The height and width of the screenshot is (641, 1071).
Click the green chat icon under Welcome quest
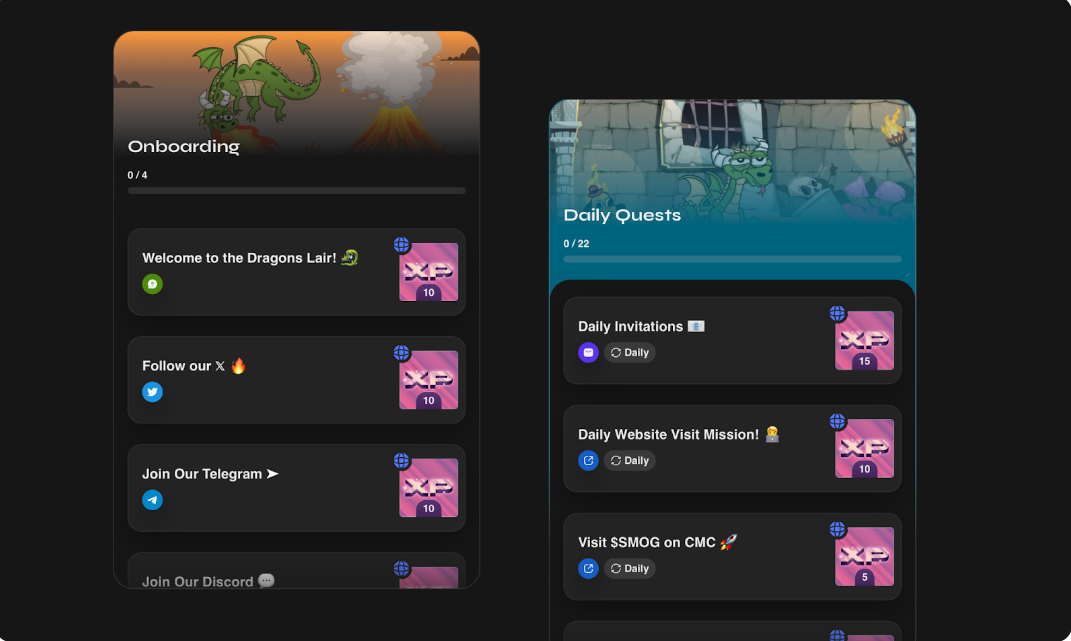(x=152, y=284)
